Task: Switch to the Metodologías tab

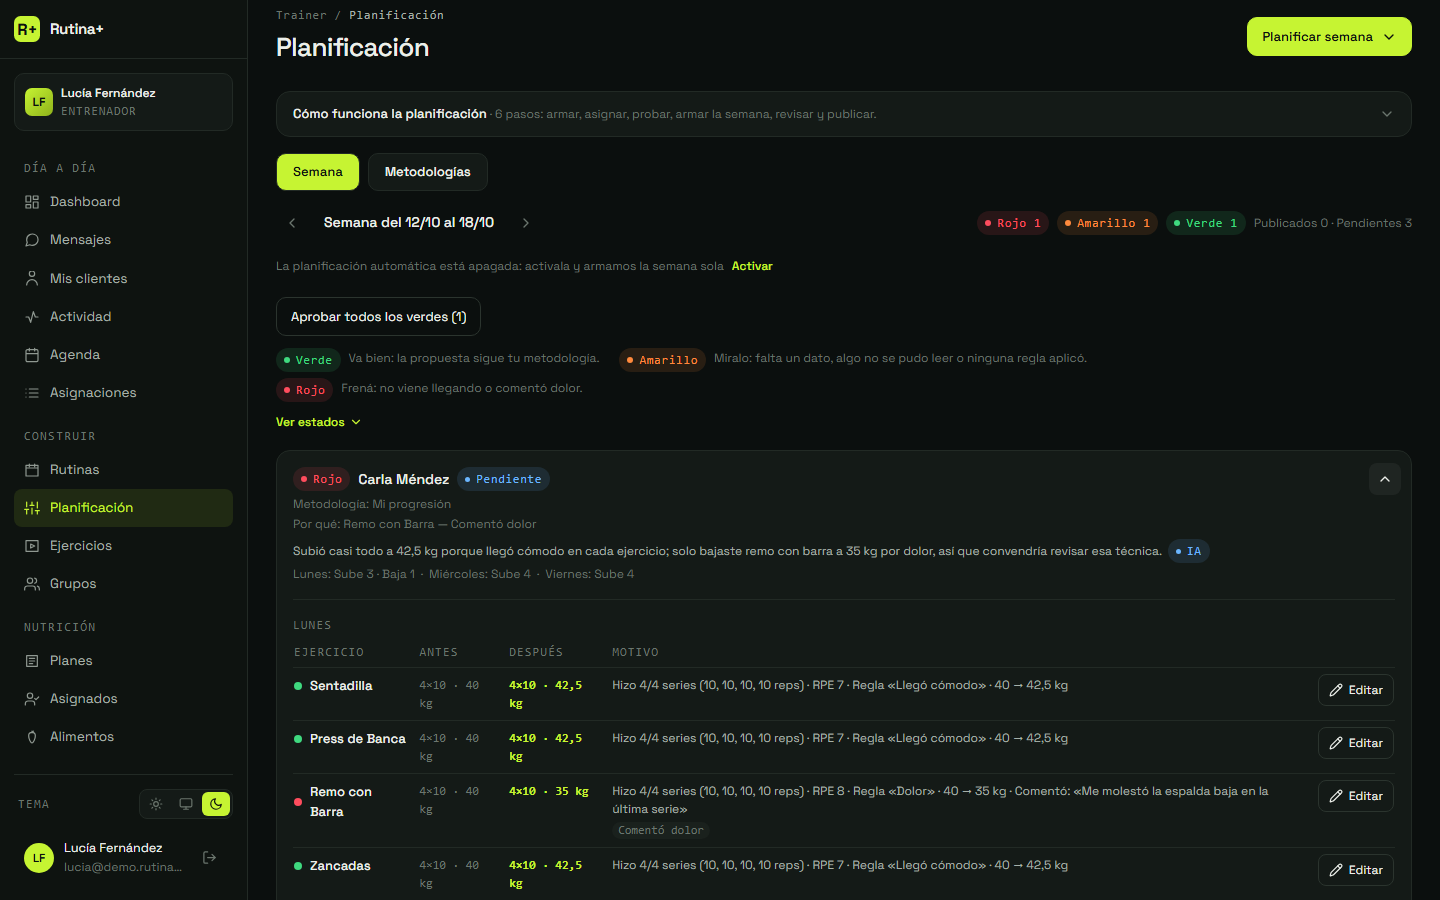Action: click(x=428, y=172)
